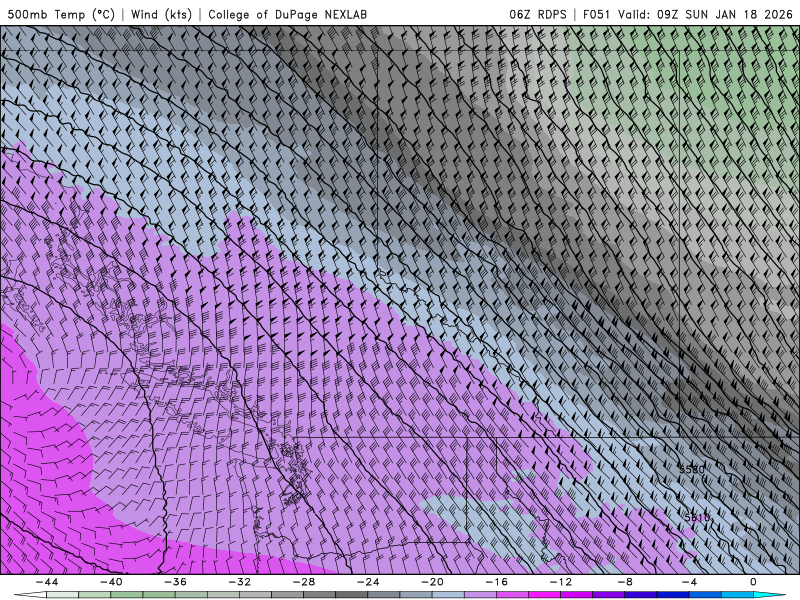
Task: Click the '5580' height contour label
Action: [x=691, y=469]
